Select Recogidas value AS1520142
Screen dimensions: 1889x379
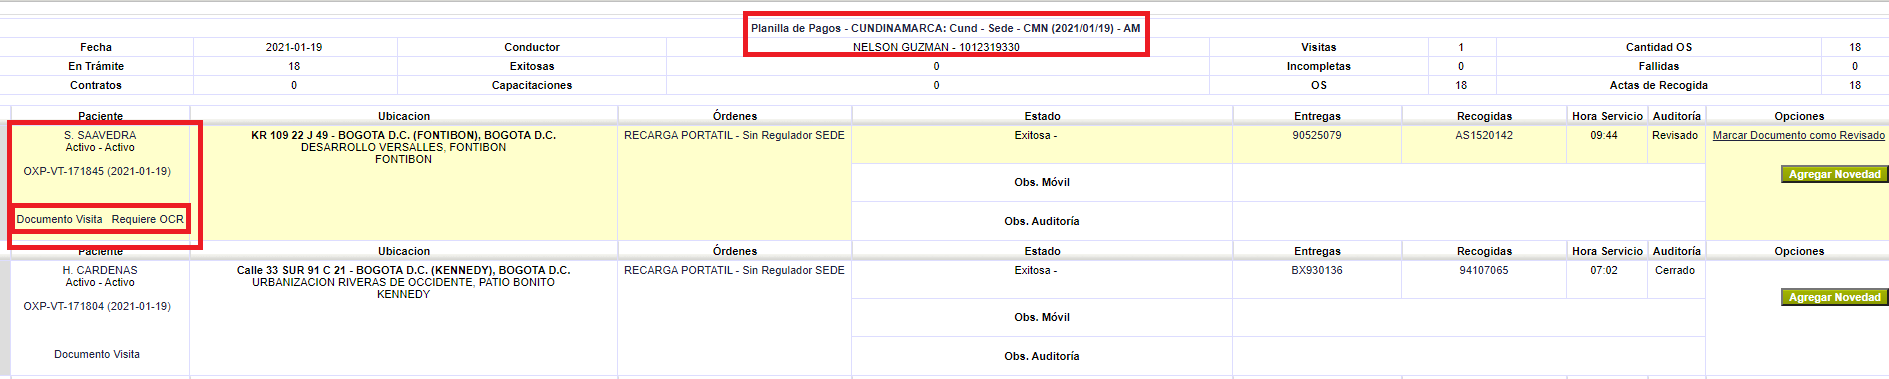pos(1484,135)
